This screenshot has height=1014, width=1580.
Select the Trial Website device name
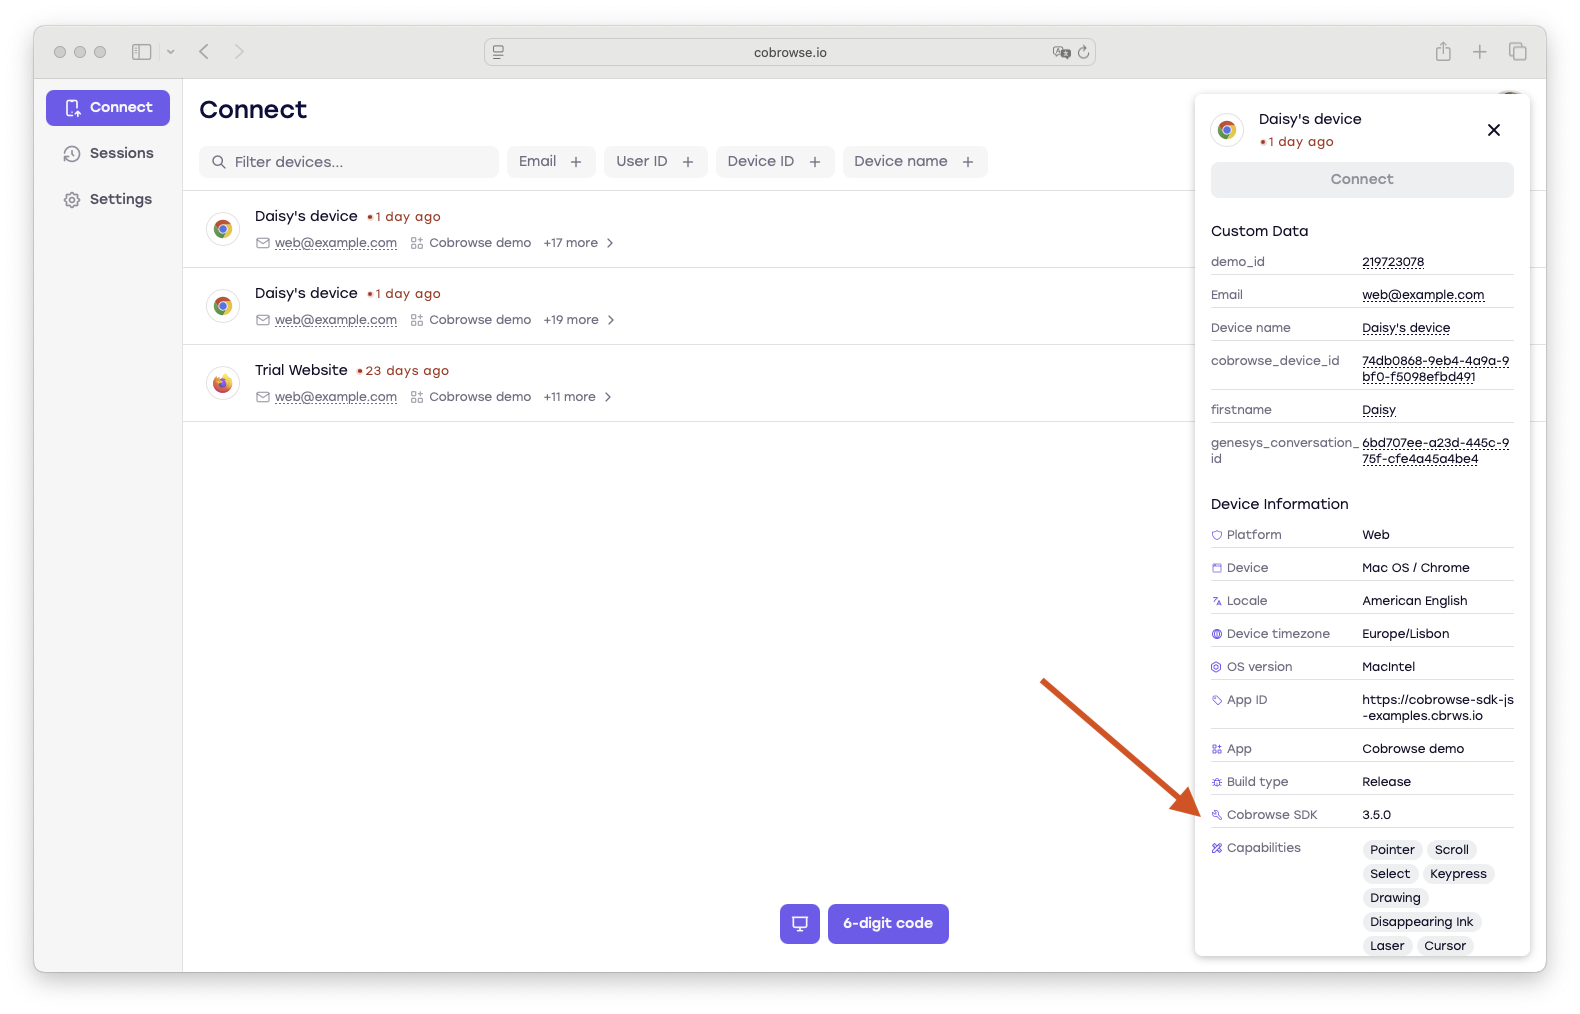click(x=301, y=370)
